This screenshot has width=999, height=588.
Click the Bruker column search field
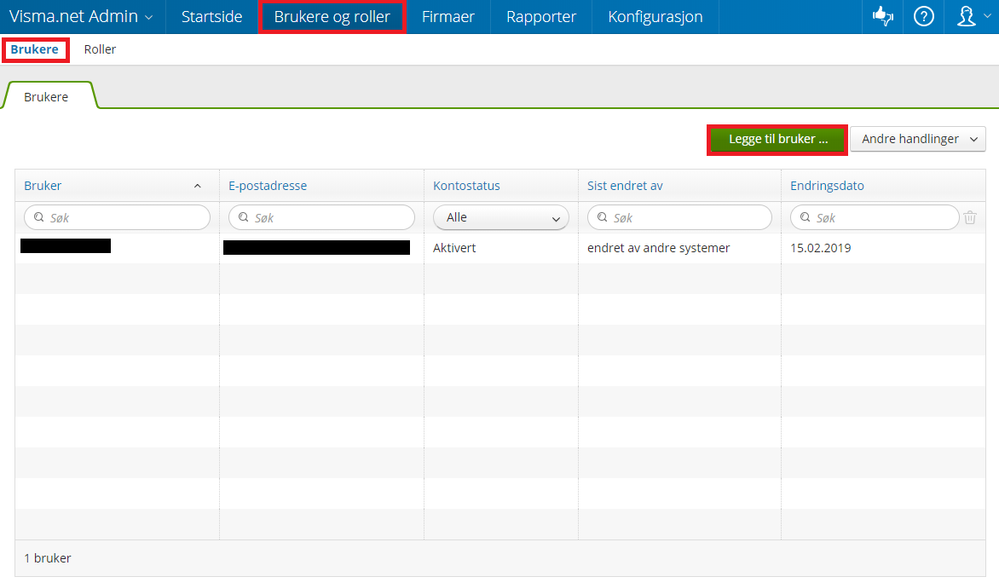tap(117, 218)
